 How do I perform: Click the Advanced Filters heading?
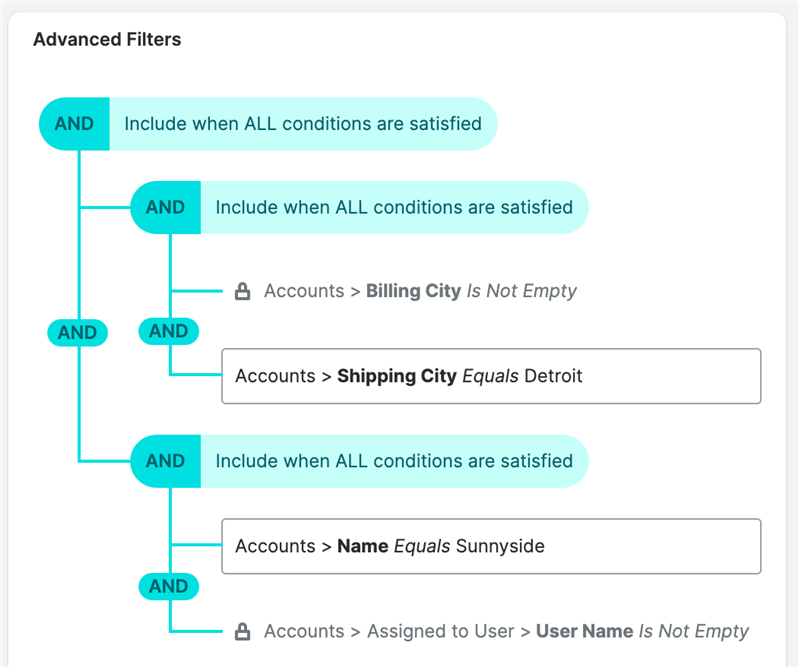(x=107, y=40)
